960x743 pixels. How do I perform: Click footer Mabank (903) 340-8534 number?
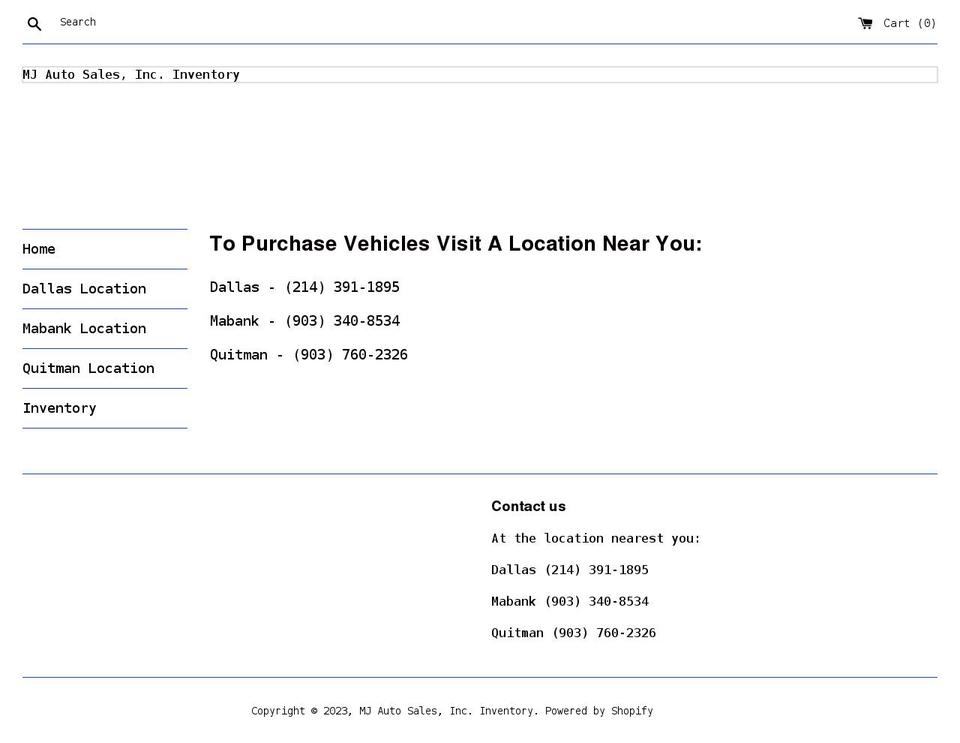[x=569, y=602]
